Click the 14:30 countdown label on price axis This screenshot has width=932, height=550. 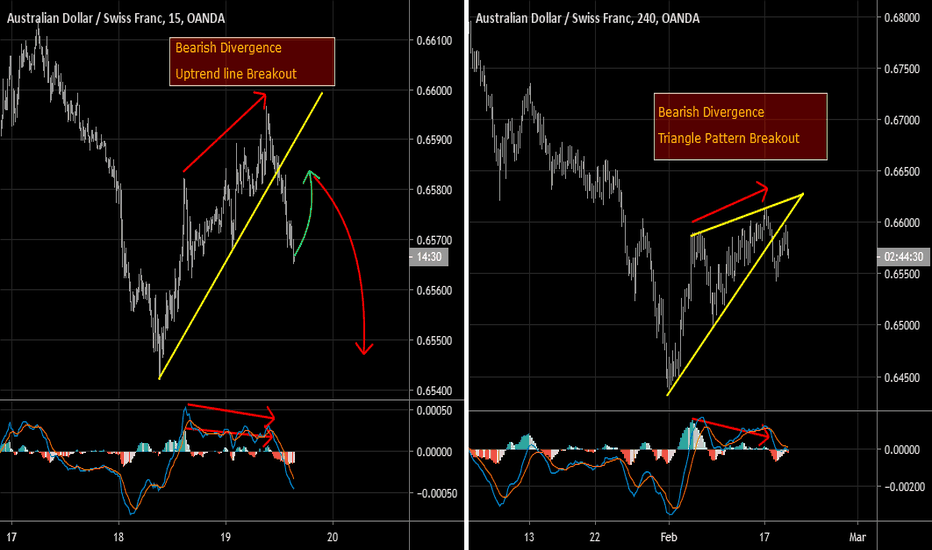click(429, 257)
